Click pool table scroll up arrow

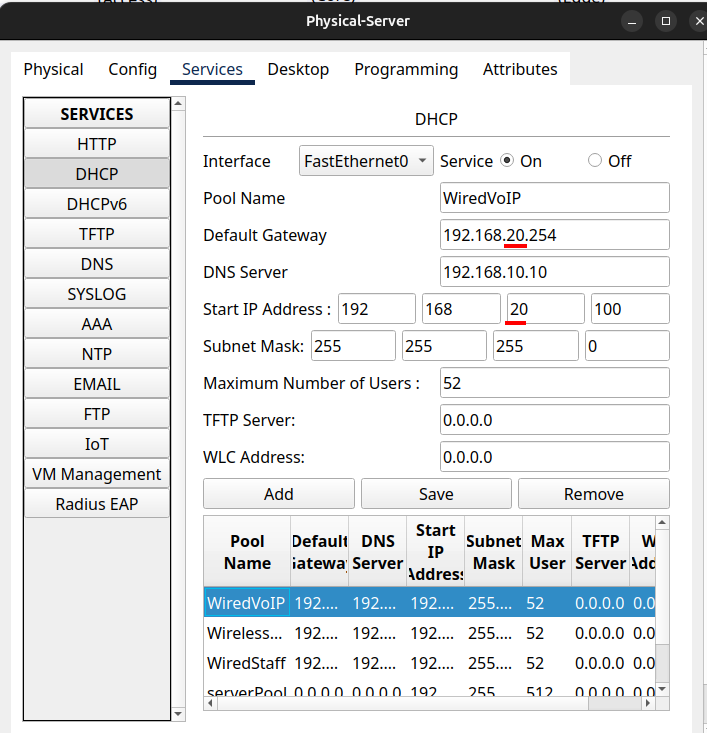(x=662, y=522)
